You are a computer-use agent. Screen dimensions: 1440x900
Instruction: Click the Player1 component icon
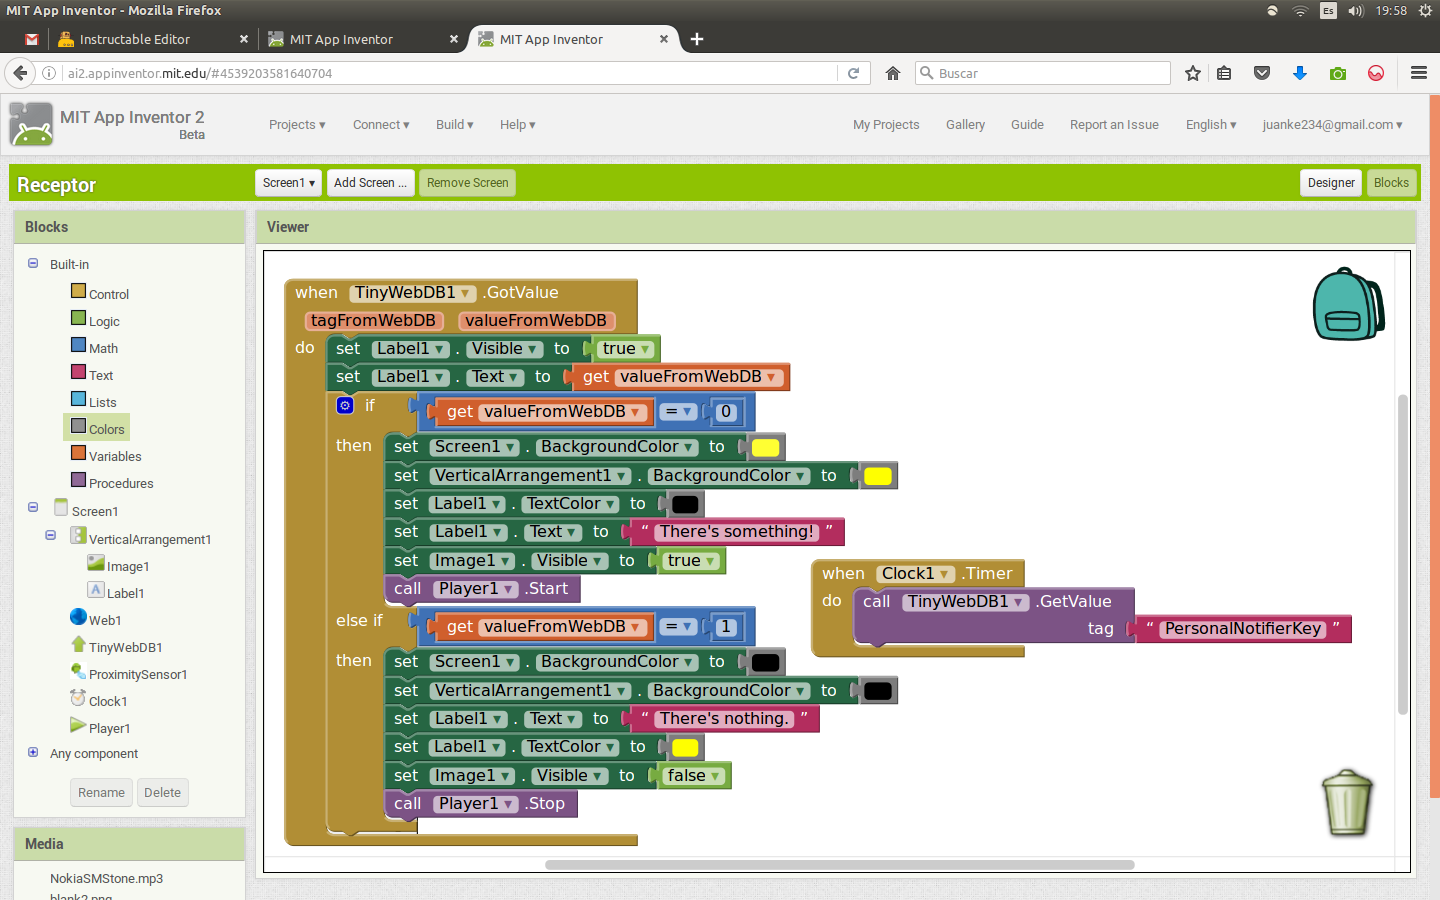(x=78, y=725)
